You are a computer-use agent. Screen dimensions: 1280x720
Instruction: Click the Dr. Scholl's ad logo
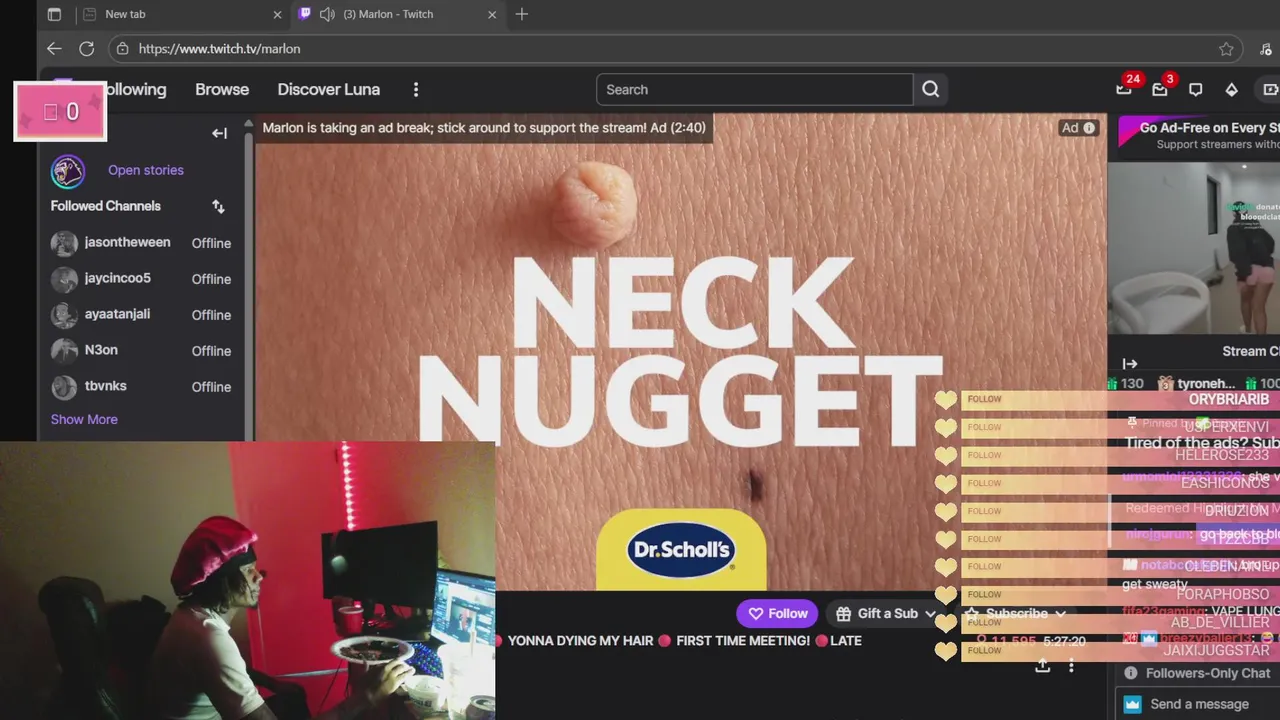pos(681,550)
